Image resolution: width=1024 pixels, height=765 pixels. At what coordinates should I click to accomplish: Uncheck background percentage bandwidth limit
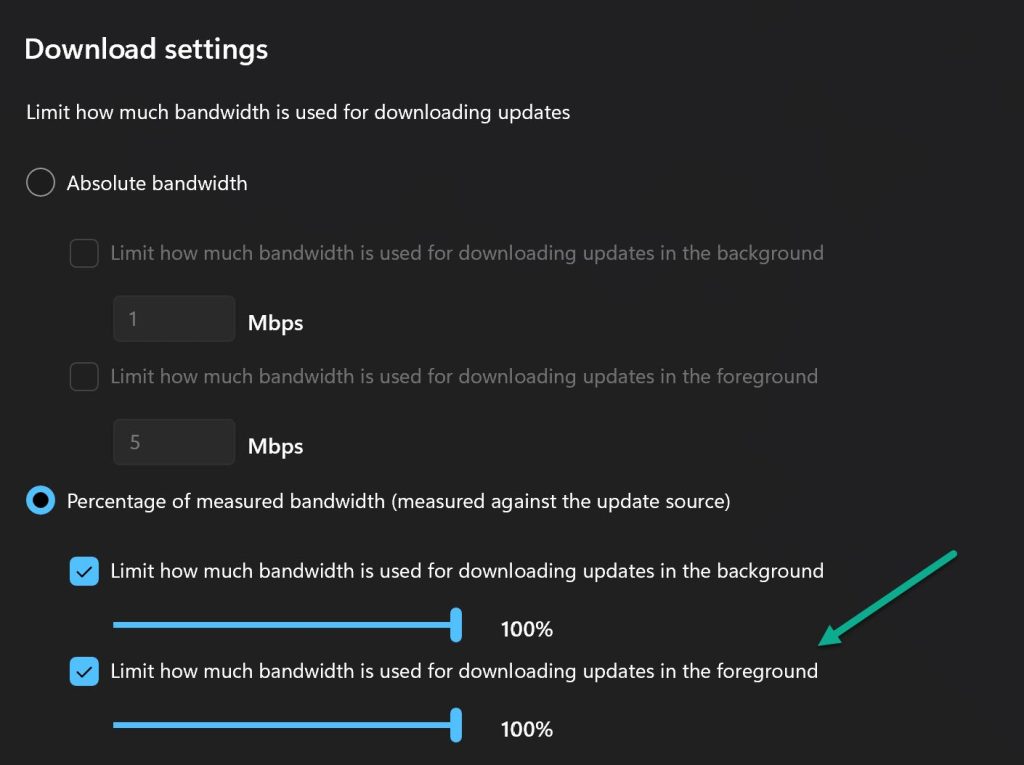(84, 571)
